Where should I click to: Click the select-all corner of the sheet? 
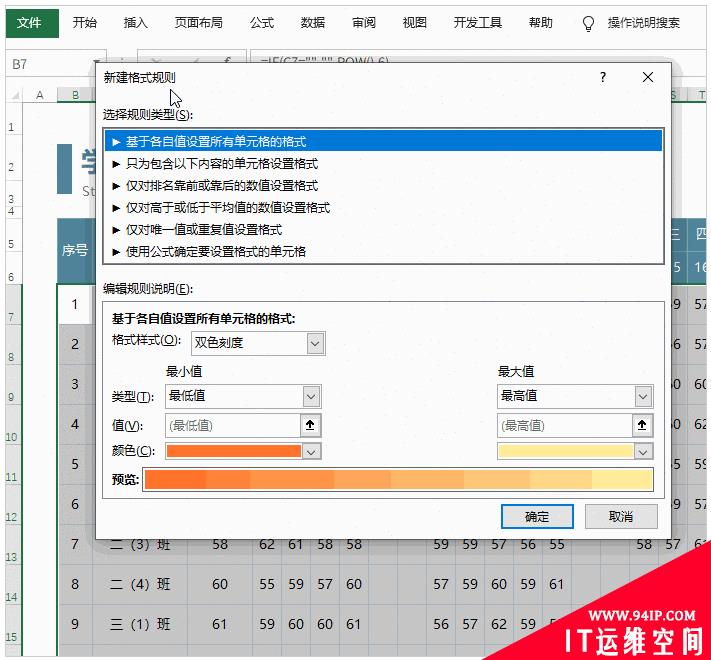point(15,95)
